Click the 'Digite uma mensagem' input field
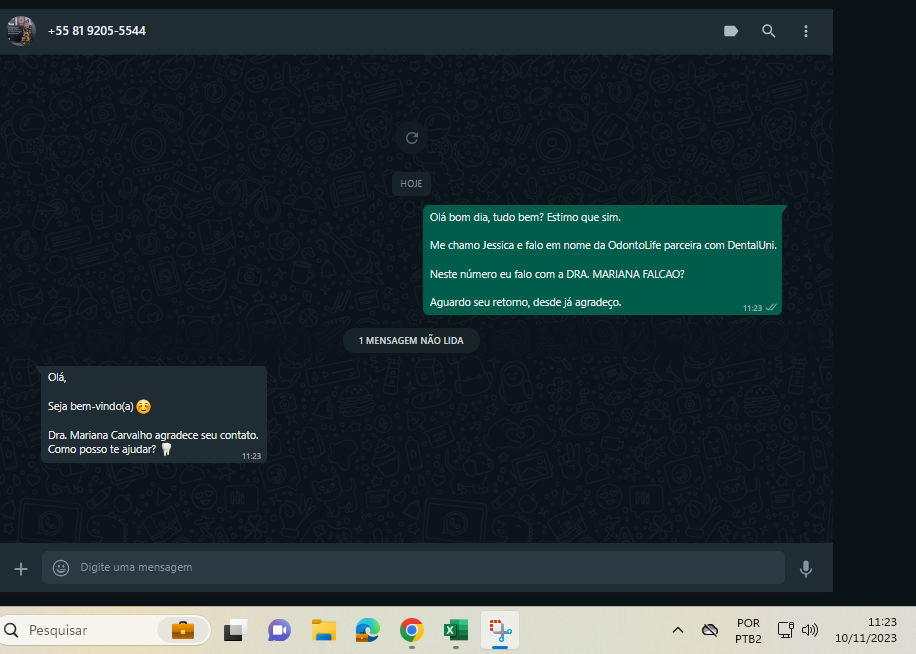The height and width of the screenshot is (654, 916). coord(420,568)
